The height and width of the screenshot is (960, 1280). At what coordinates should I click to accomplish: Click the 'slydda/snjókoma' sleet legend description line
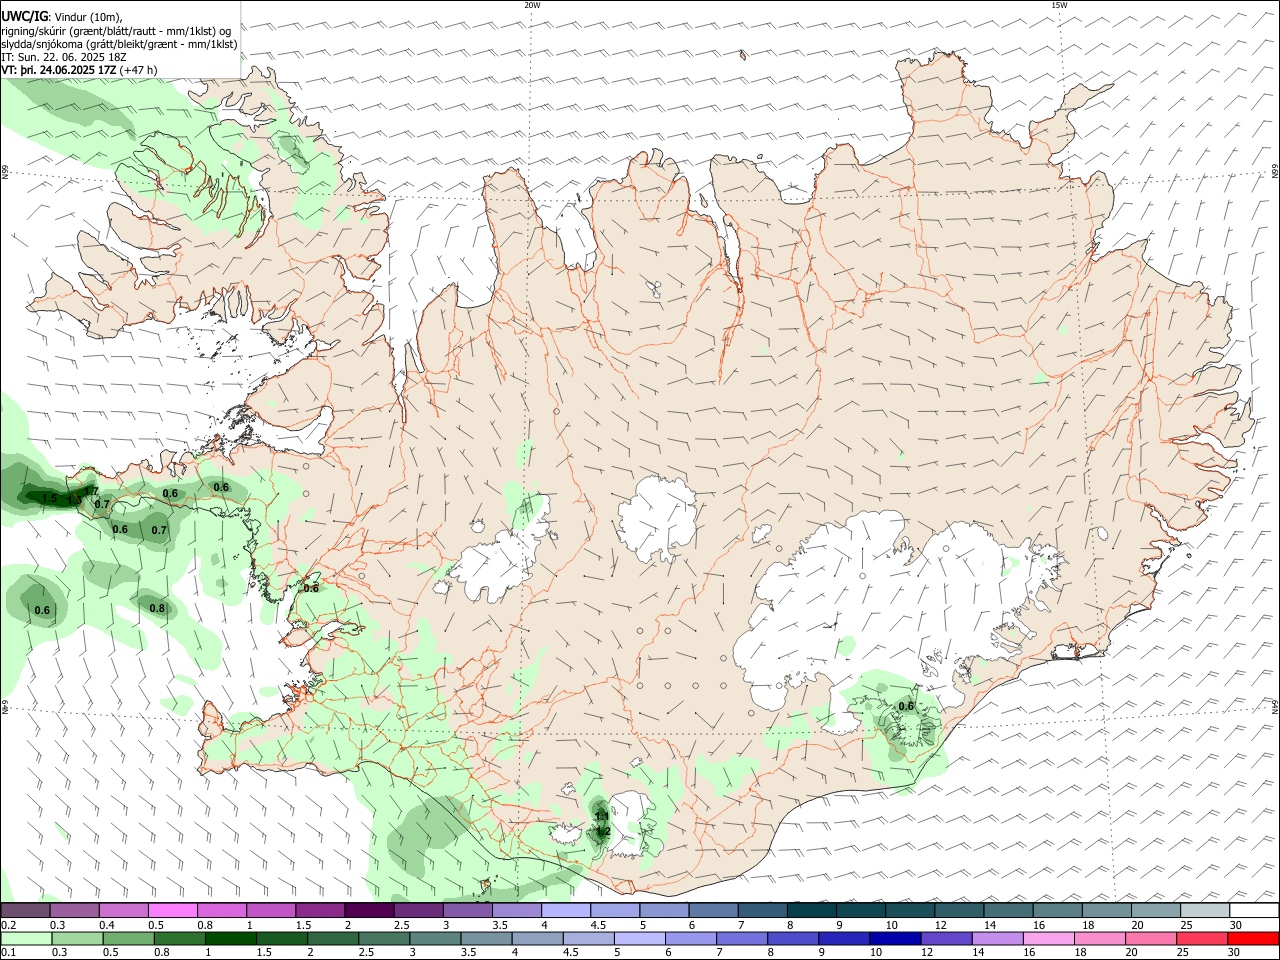click(119, 44)
